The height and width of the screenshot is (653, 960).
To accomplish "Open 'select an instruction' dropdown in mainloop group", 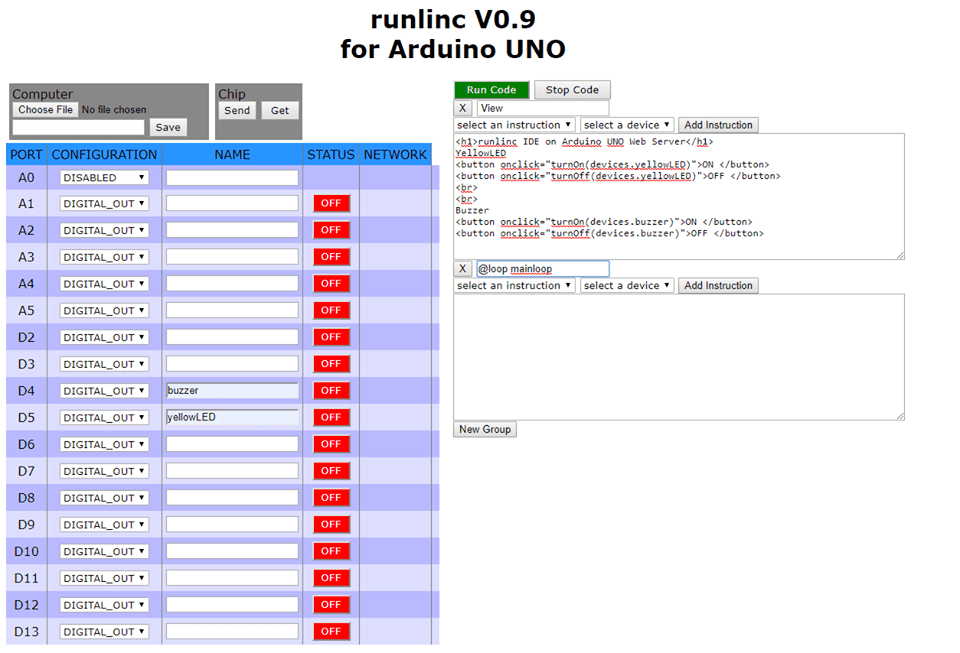I will (514, 286).
